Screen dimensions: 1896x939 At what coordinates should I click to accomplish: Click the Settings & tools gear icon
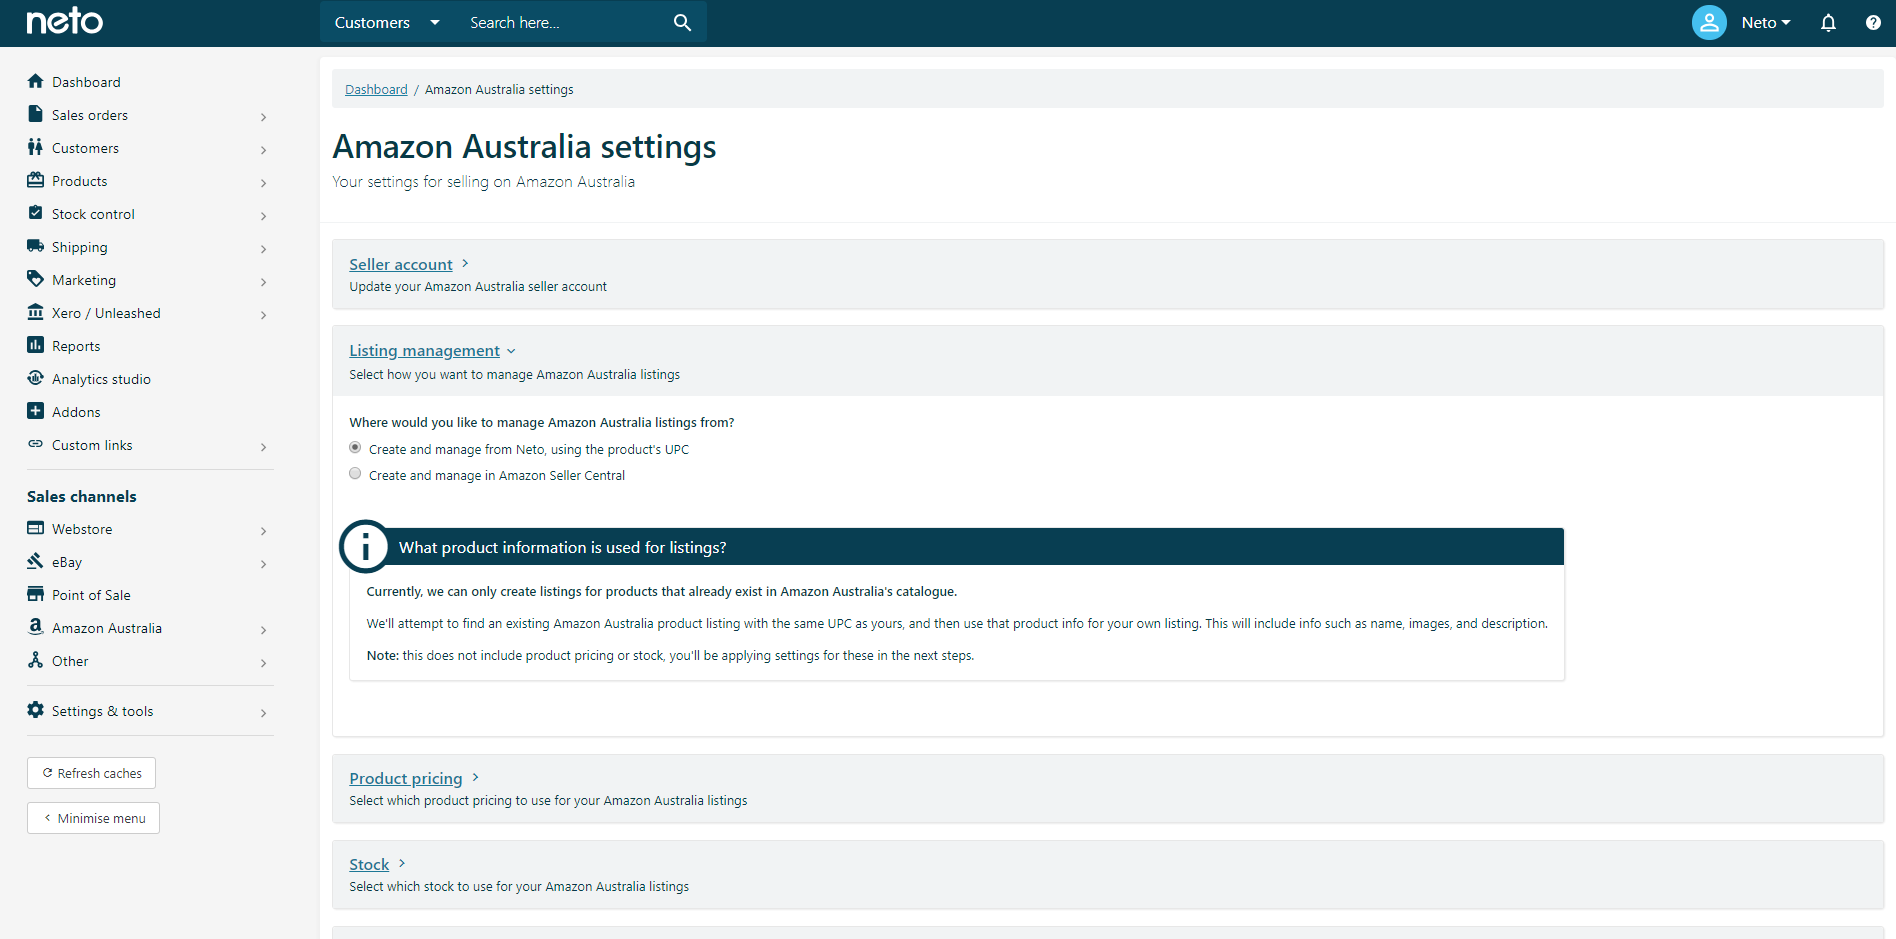[36, 710]
